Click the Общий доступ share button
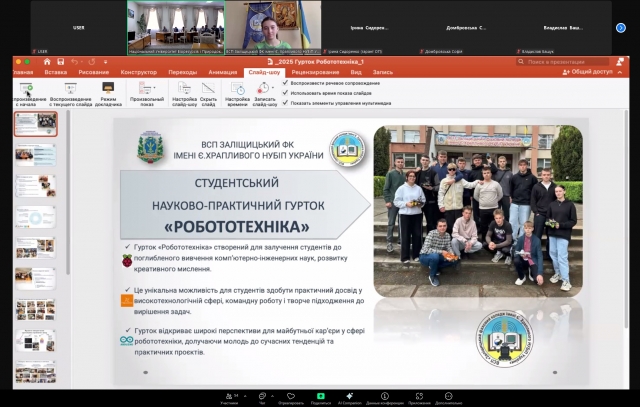The image size is (640, 407). (587, 72)
